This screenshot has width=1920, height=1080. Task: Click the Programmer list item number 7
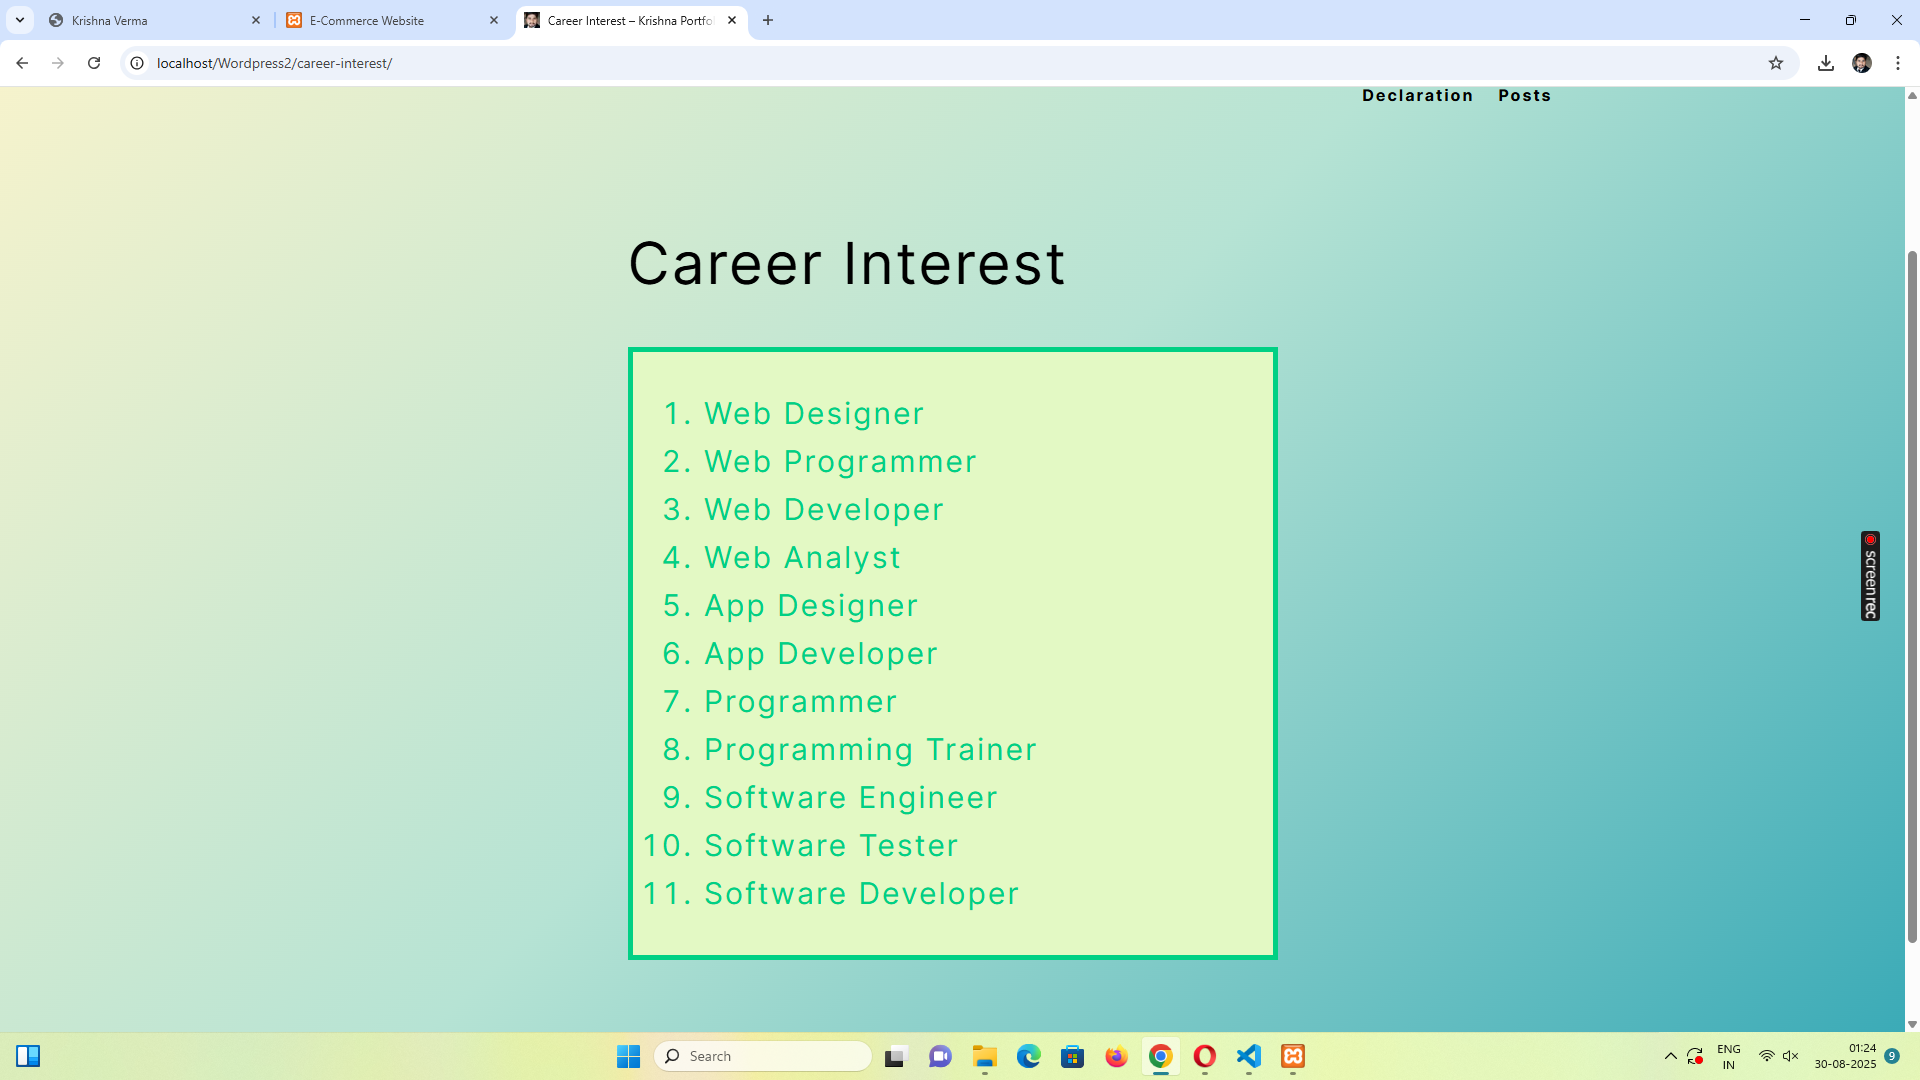point(801,702)
